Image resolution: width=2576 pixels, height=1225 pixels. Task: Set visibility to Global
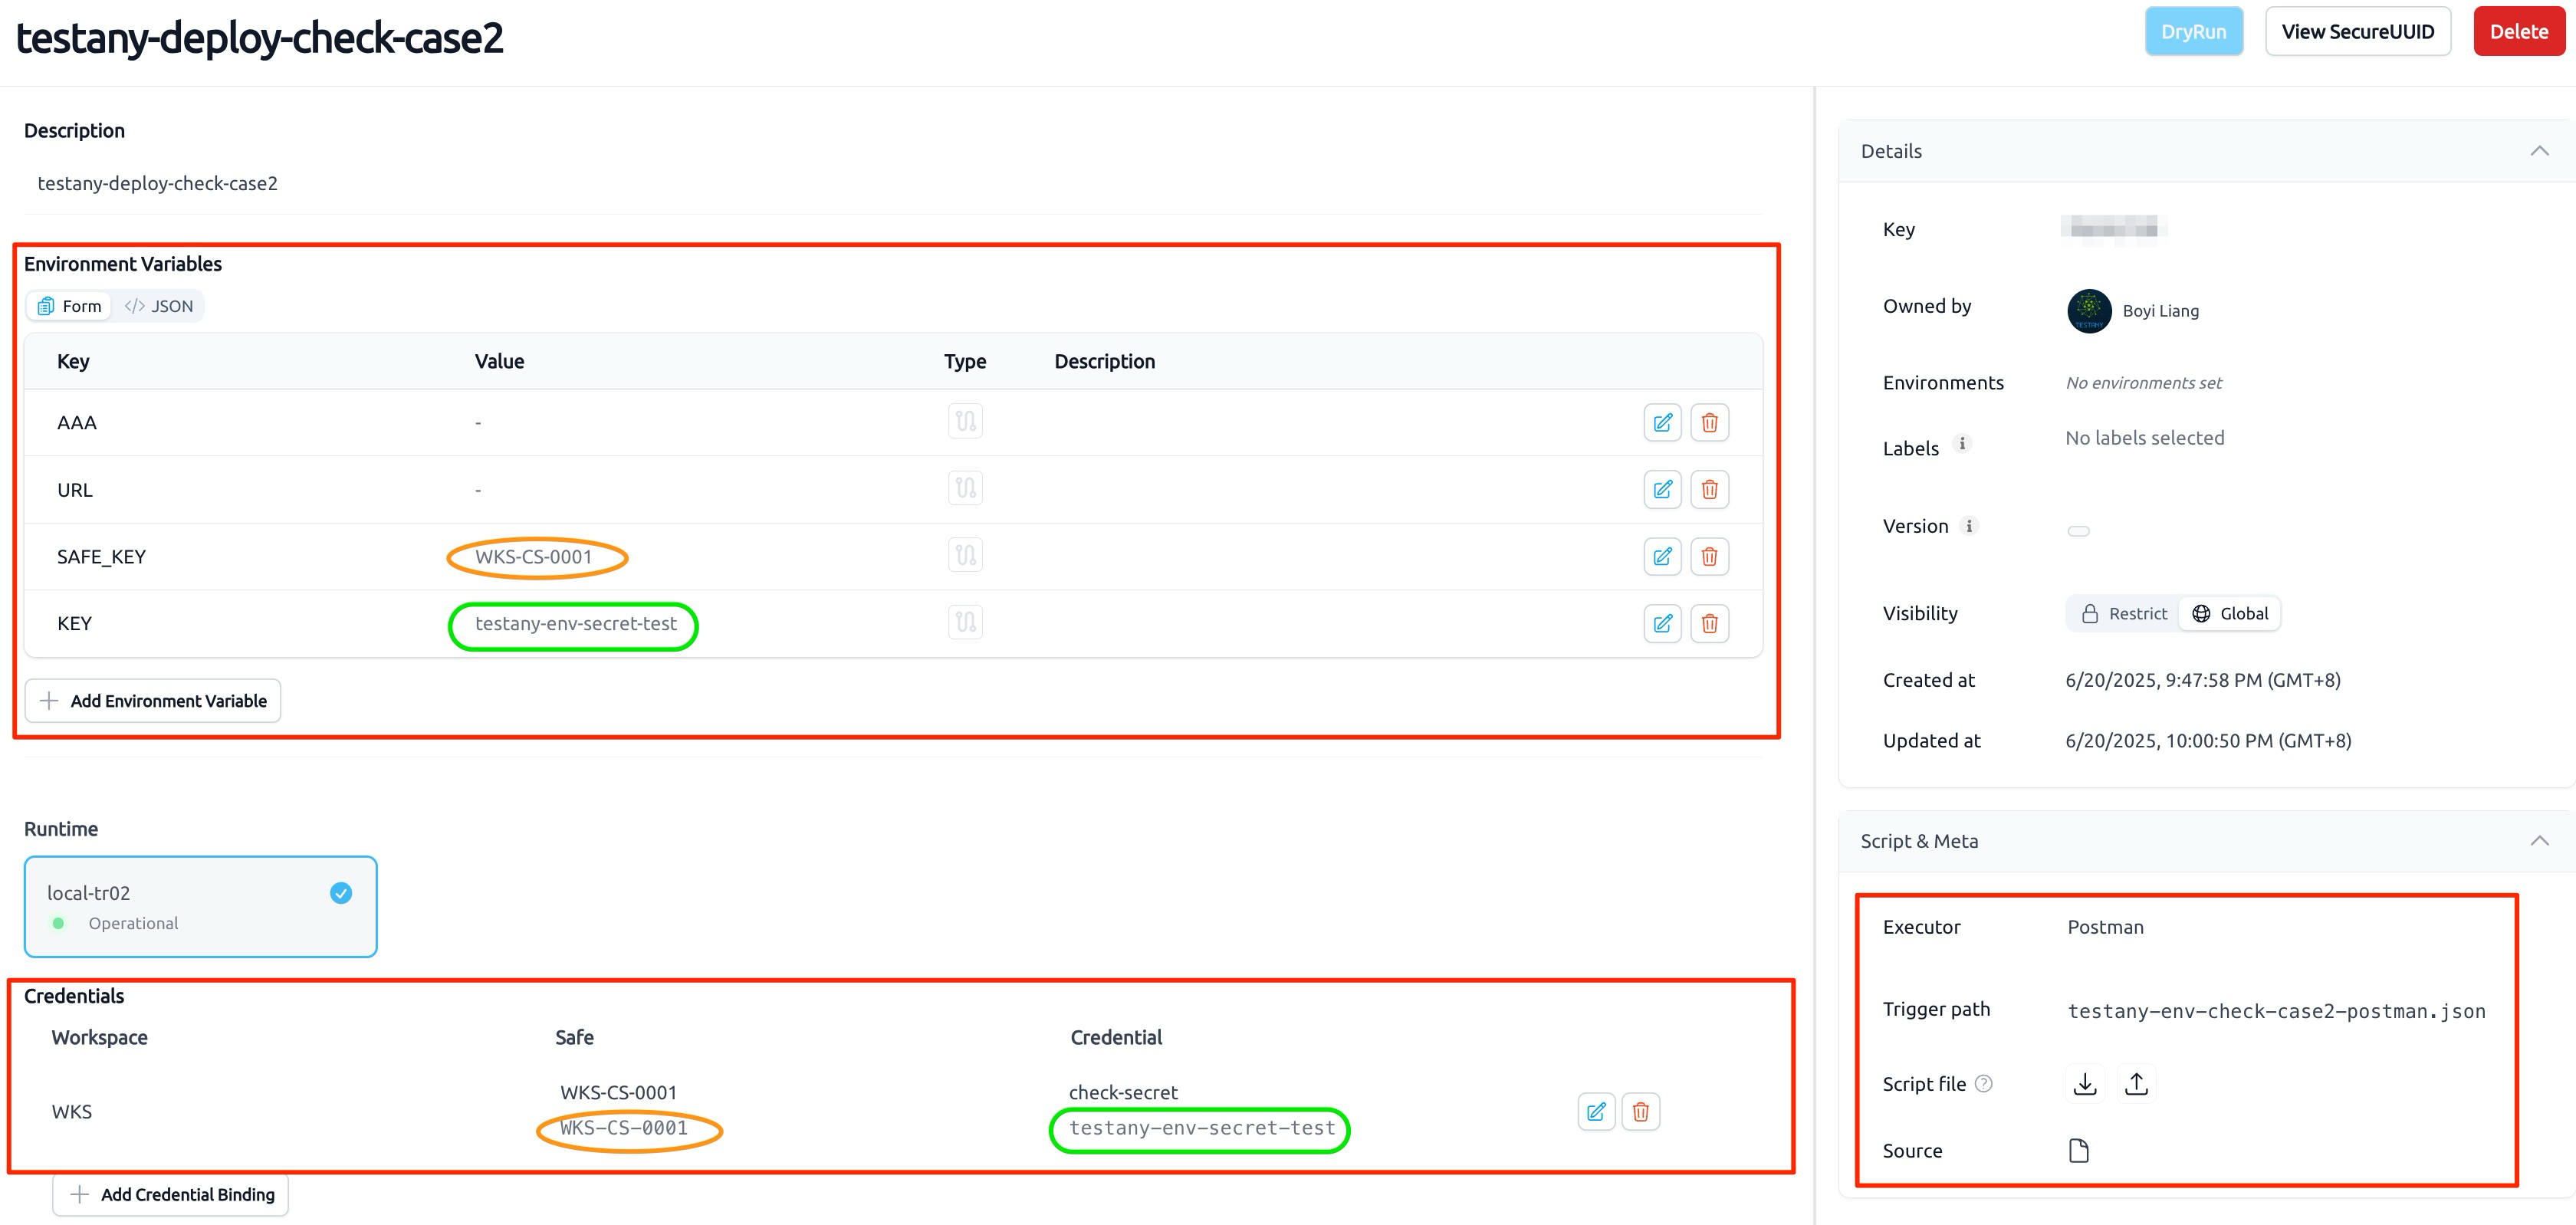coord(2230,614)
